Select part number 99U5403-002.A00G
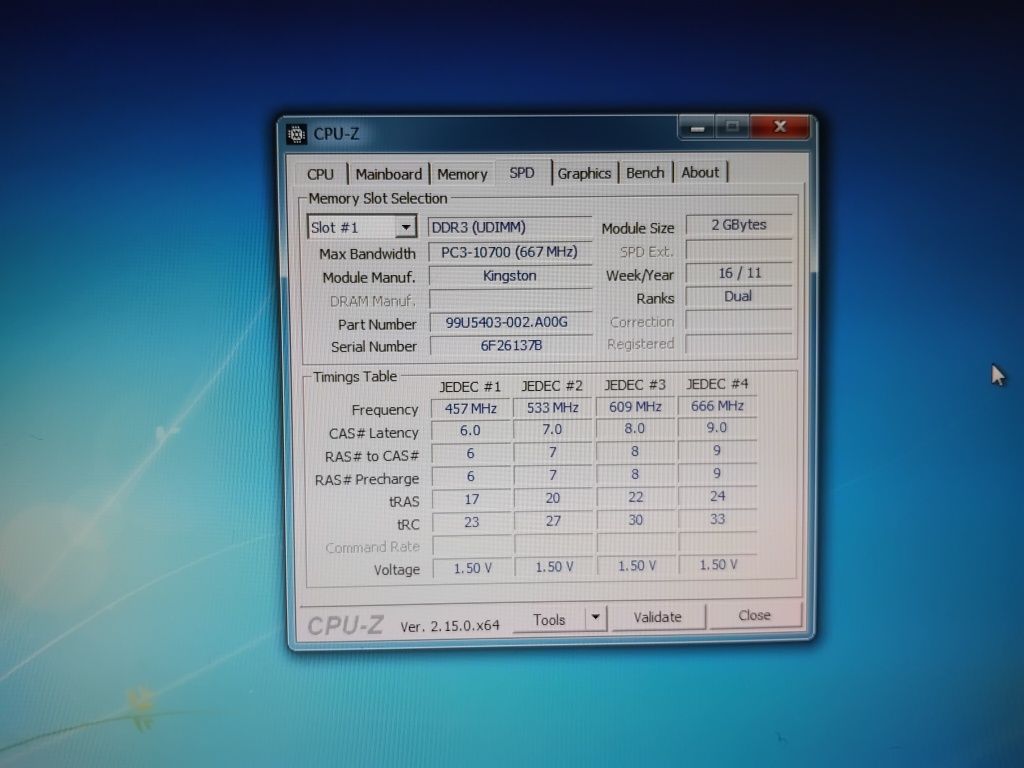The image size is (1024, 768). tap(510, 322)
